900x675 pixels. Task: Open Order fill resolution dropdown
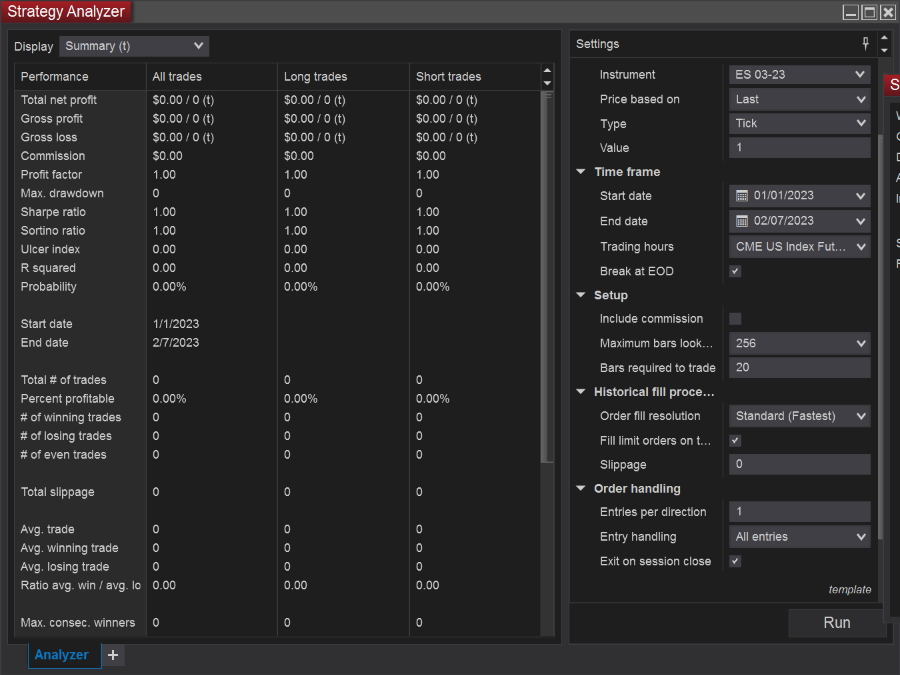click(x=800, y=416)
